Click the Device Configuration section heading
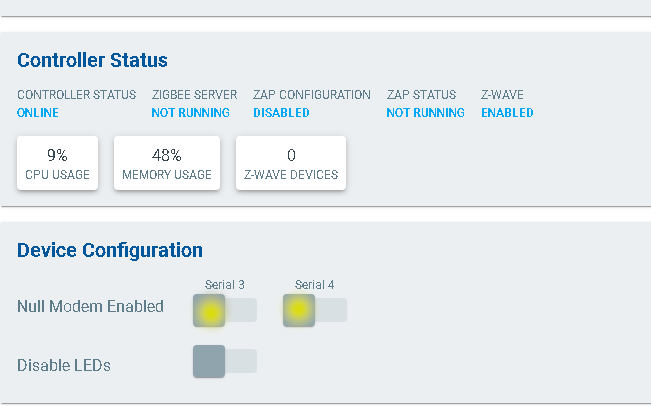The image size is (651, 406). coord(110,250)
